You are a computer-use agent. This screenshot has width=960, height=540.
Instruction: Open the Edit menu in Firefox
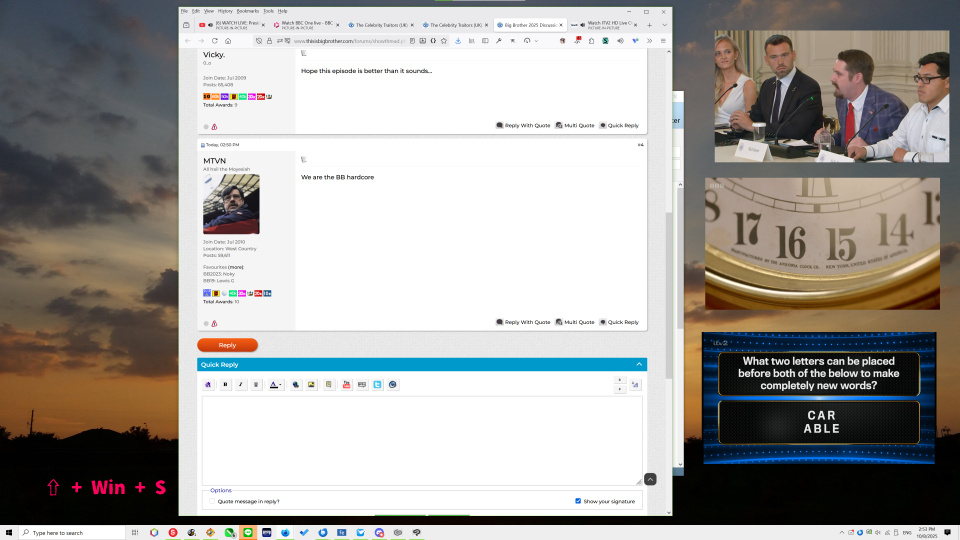[196, 11]
